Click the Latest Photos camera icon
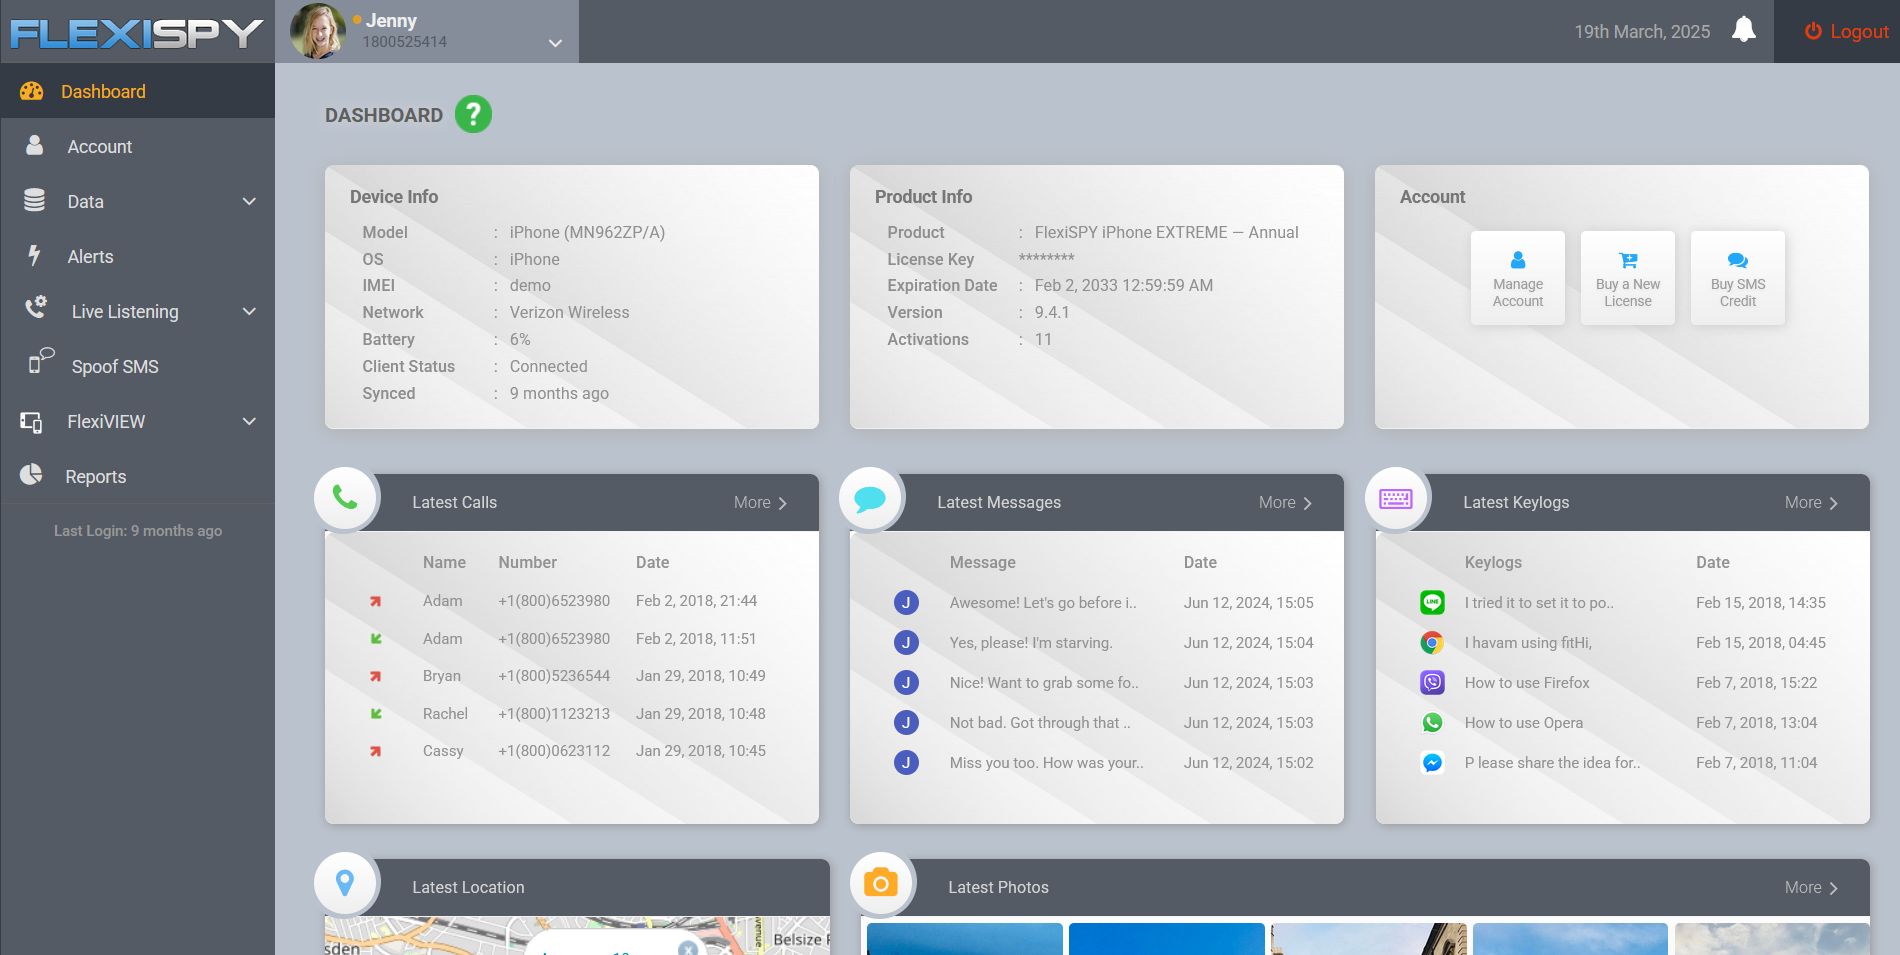Viewport: 1900px width, 955px height. pyautogui.click(x=881, y=883)
